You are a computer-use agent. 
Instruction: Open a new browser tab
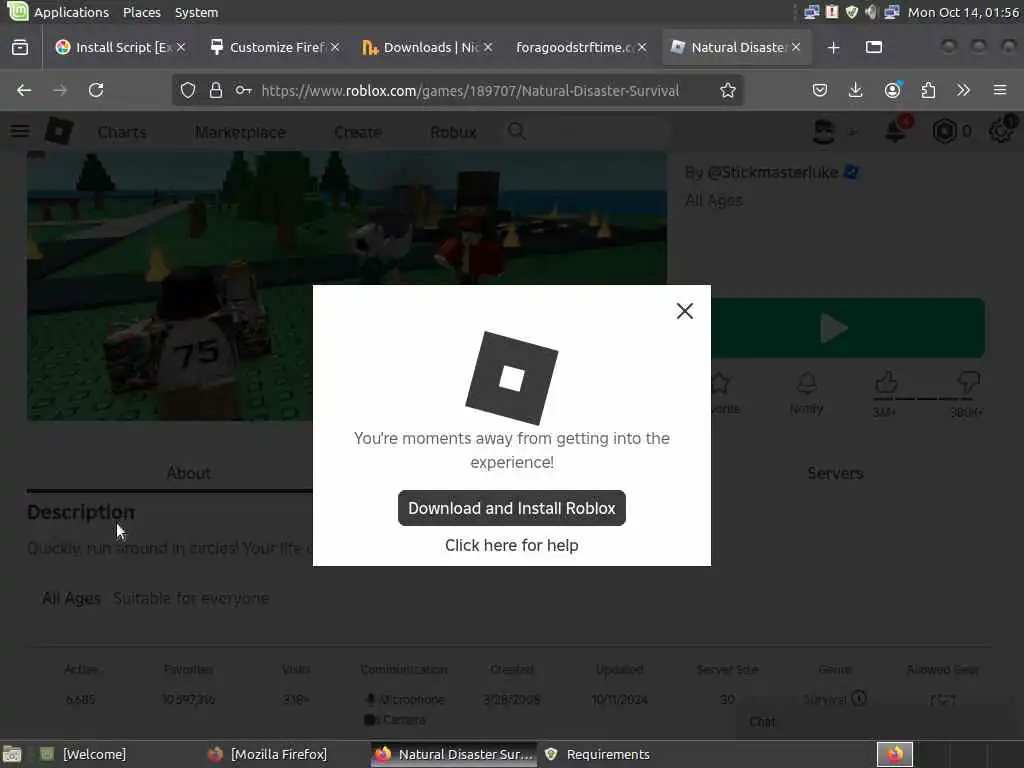[x=833, y=48]
